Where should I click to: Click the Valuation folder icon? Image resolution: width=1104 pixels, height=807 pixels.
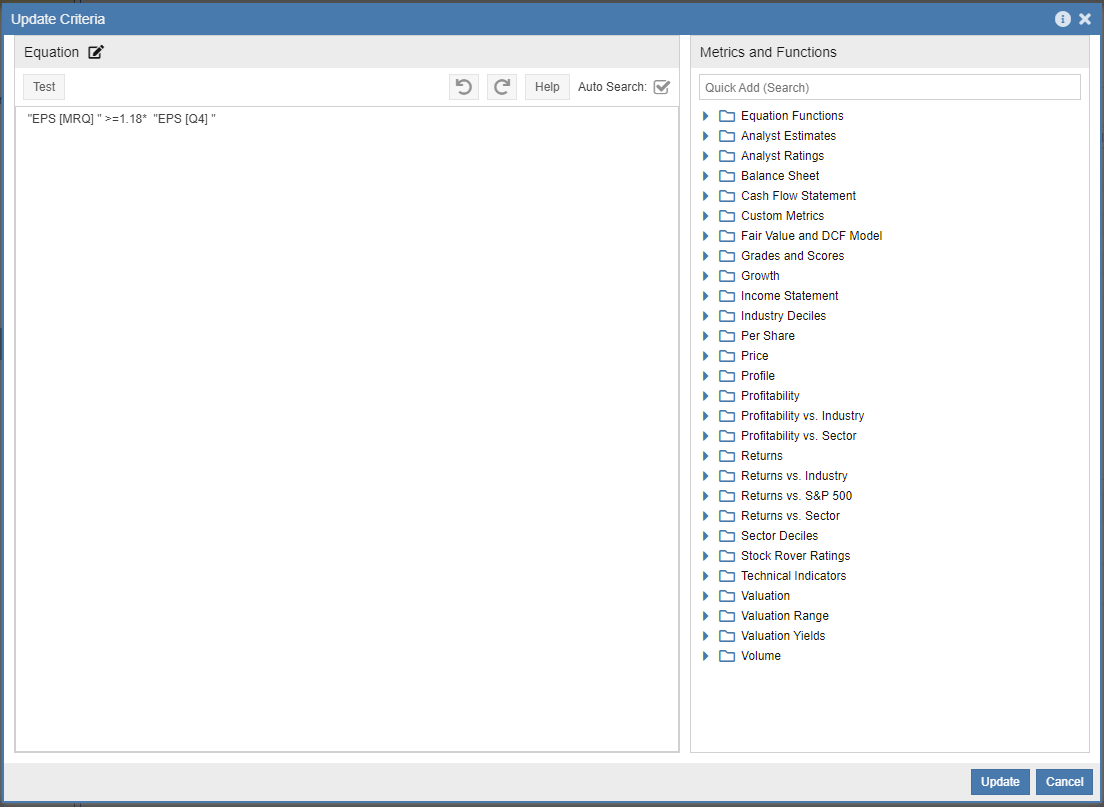[x=727, y=596]
